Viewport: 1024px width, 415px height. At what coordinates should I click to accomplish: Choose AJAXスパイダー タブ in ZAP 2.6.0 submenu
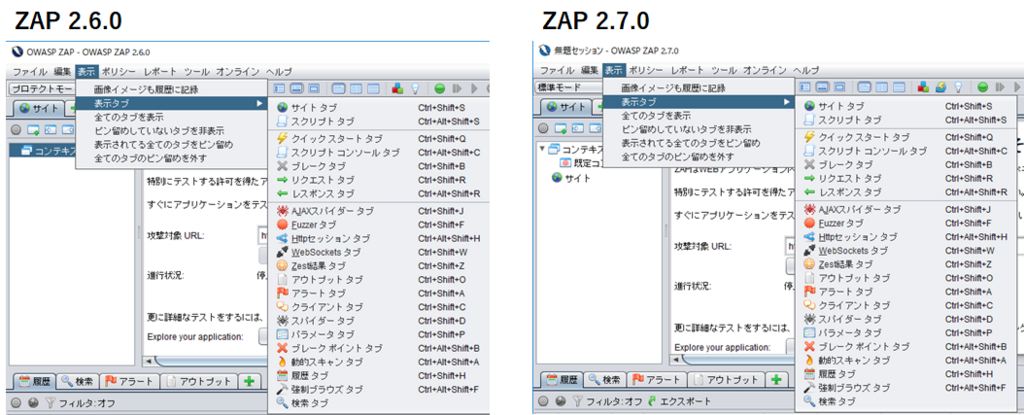[x=378, y=211]
